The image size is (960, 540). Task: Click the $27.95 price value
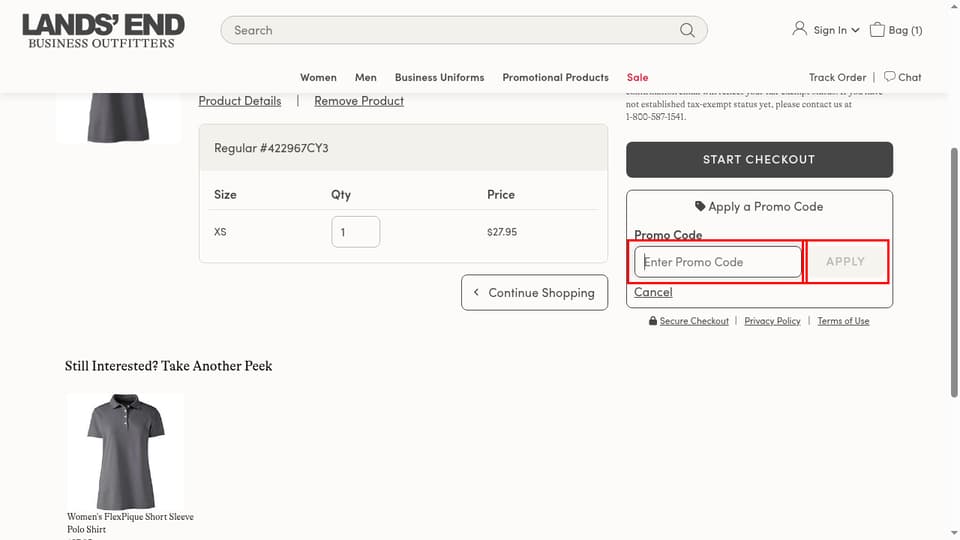tap(502, 232)
